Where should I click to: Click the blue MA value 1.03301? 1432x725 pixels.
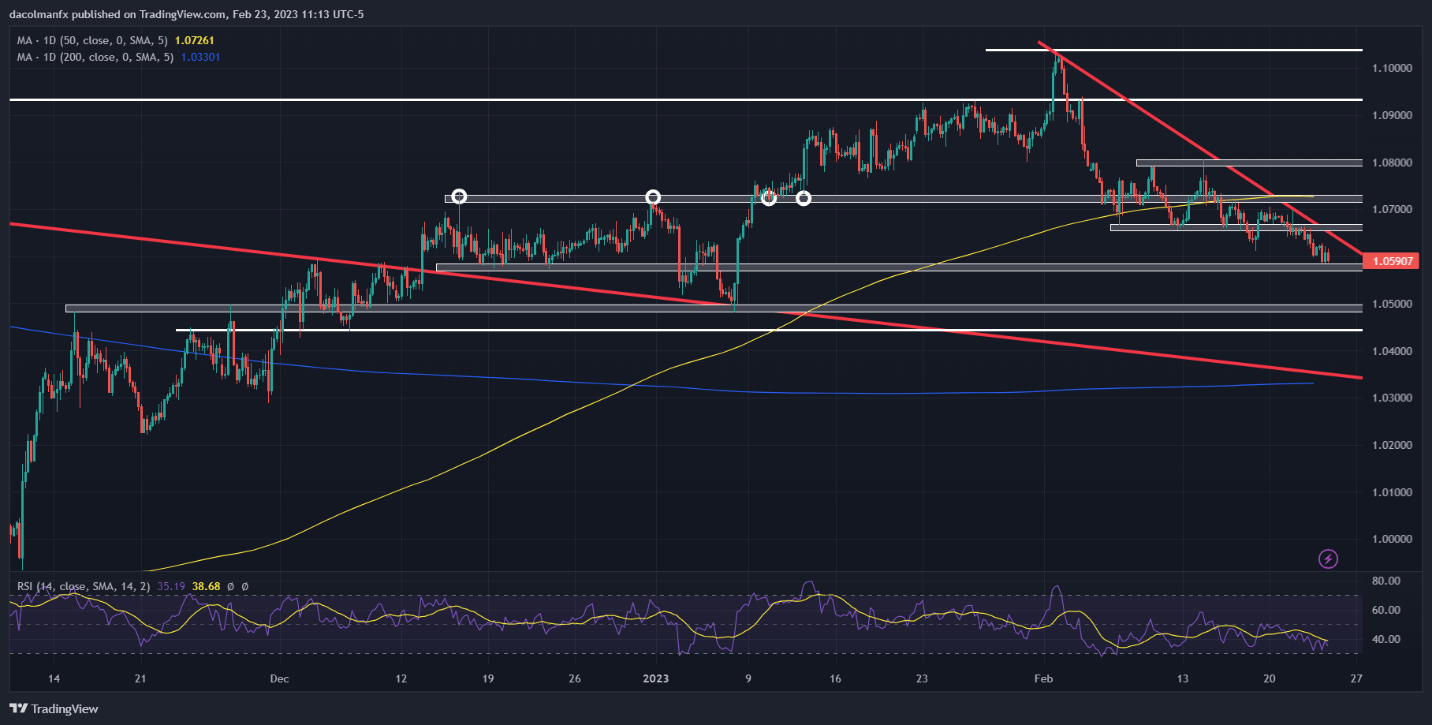pyautogui.click(x=203, y=56)
